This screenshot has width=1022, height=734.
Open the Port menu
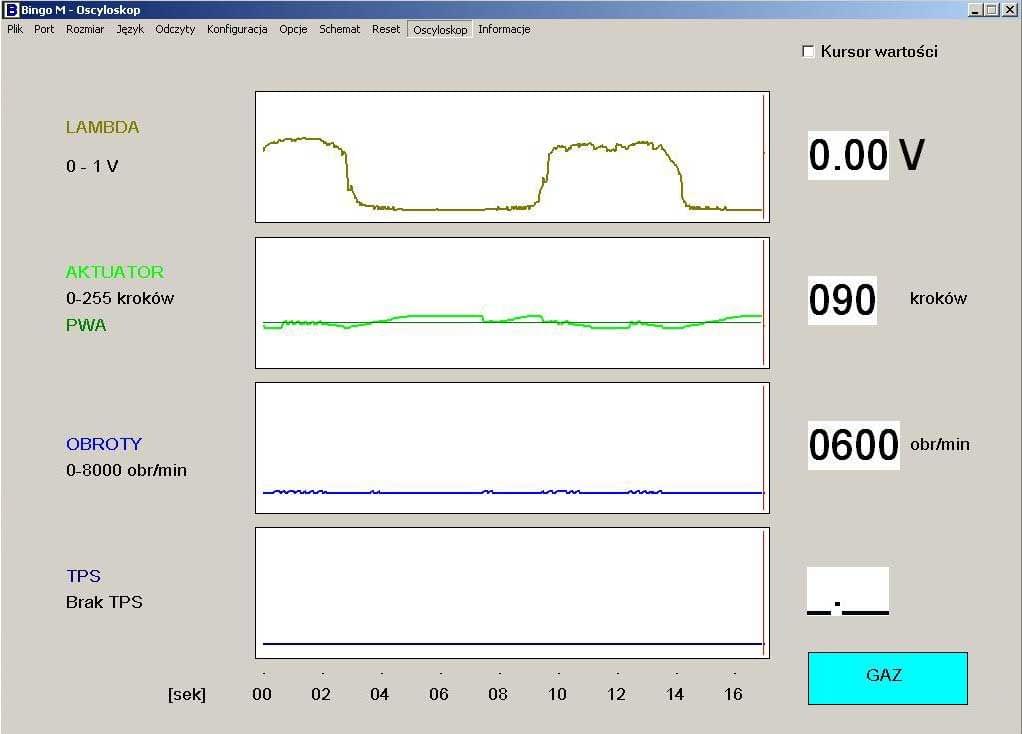click(x=44, y=29)
